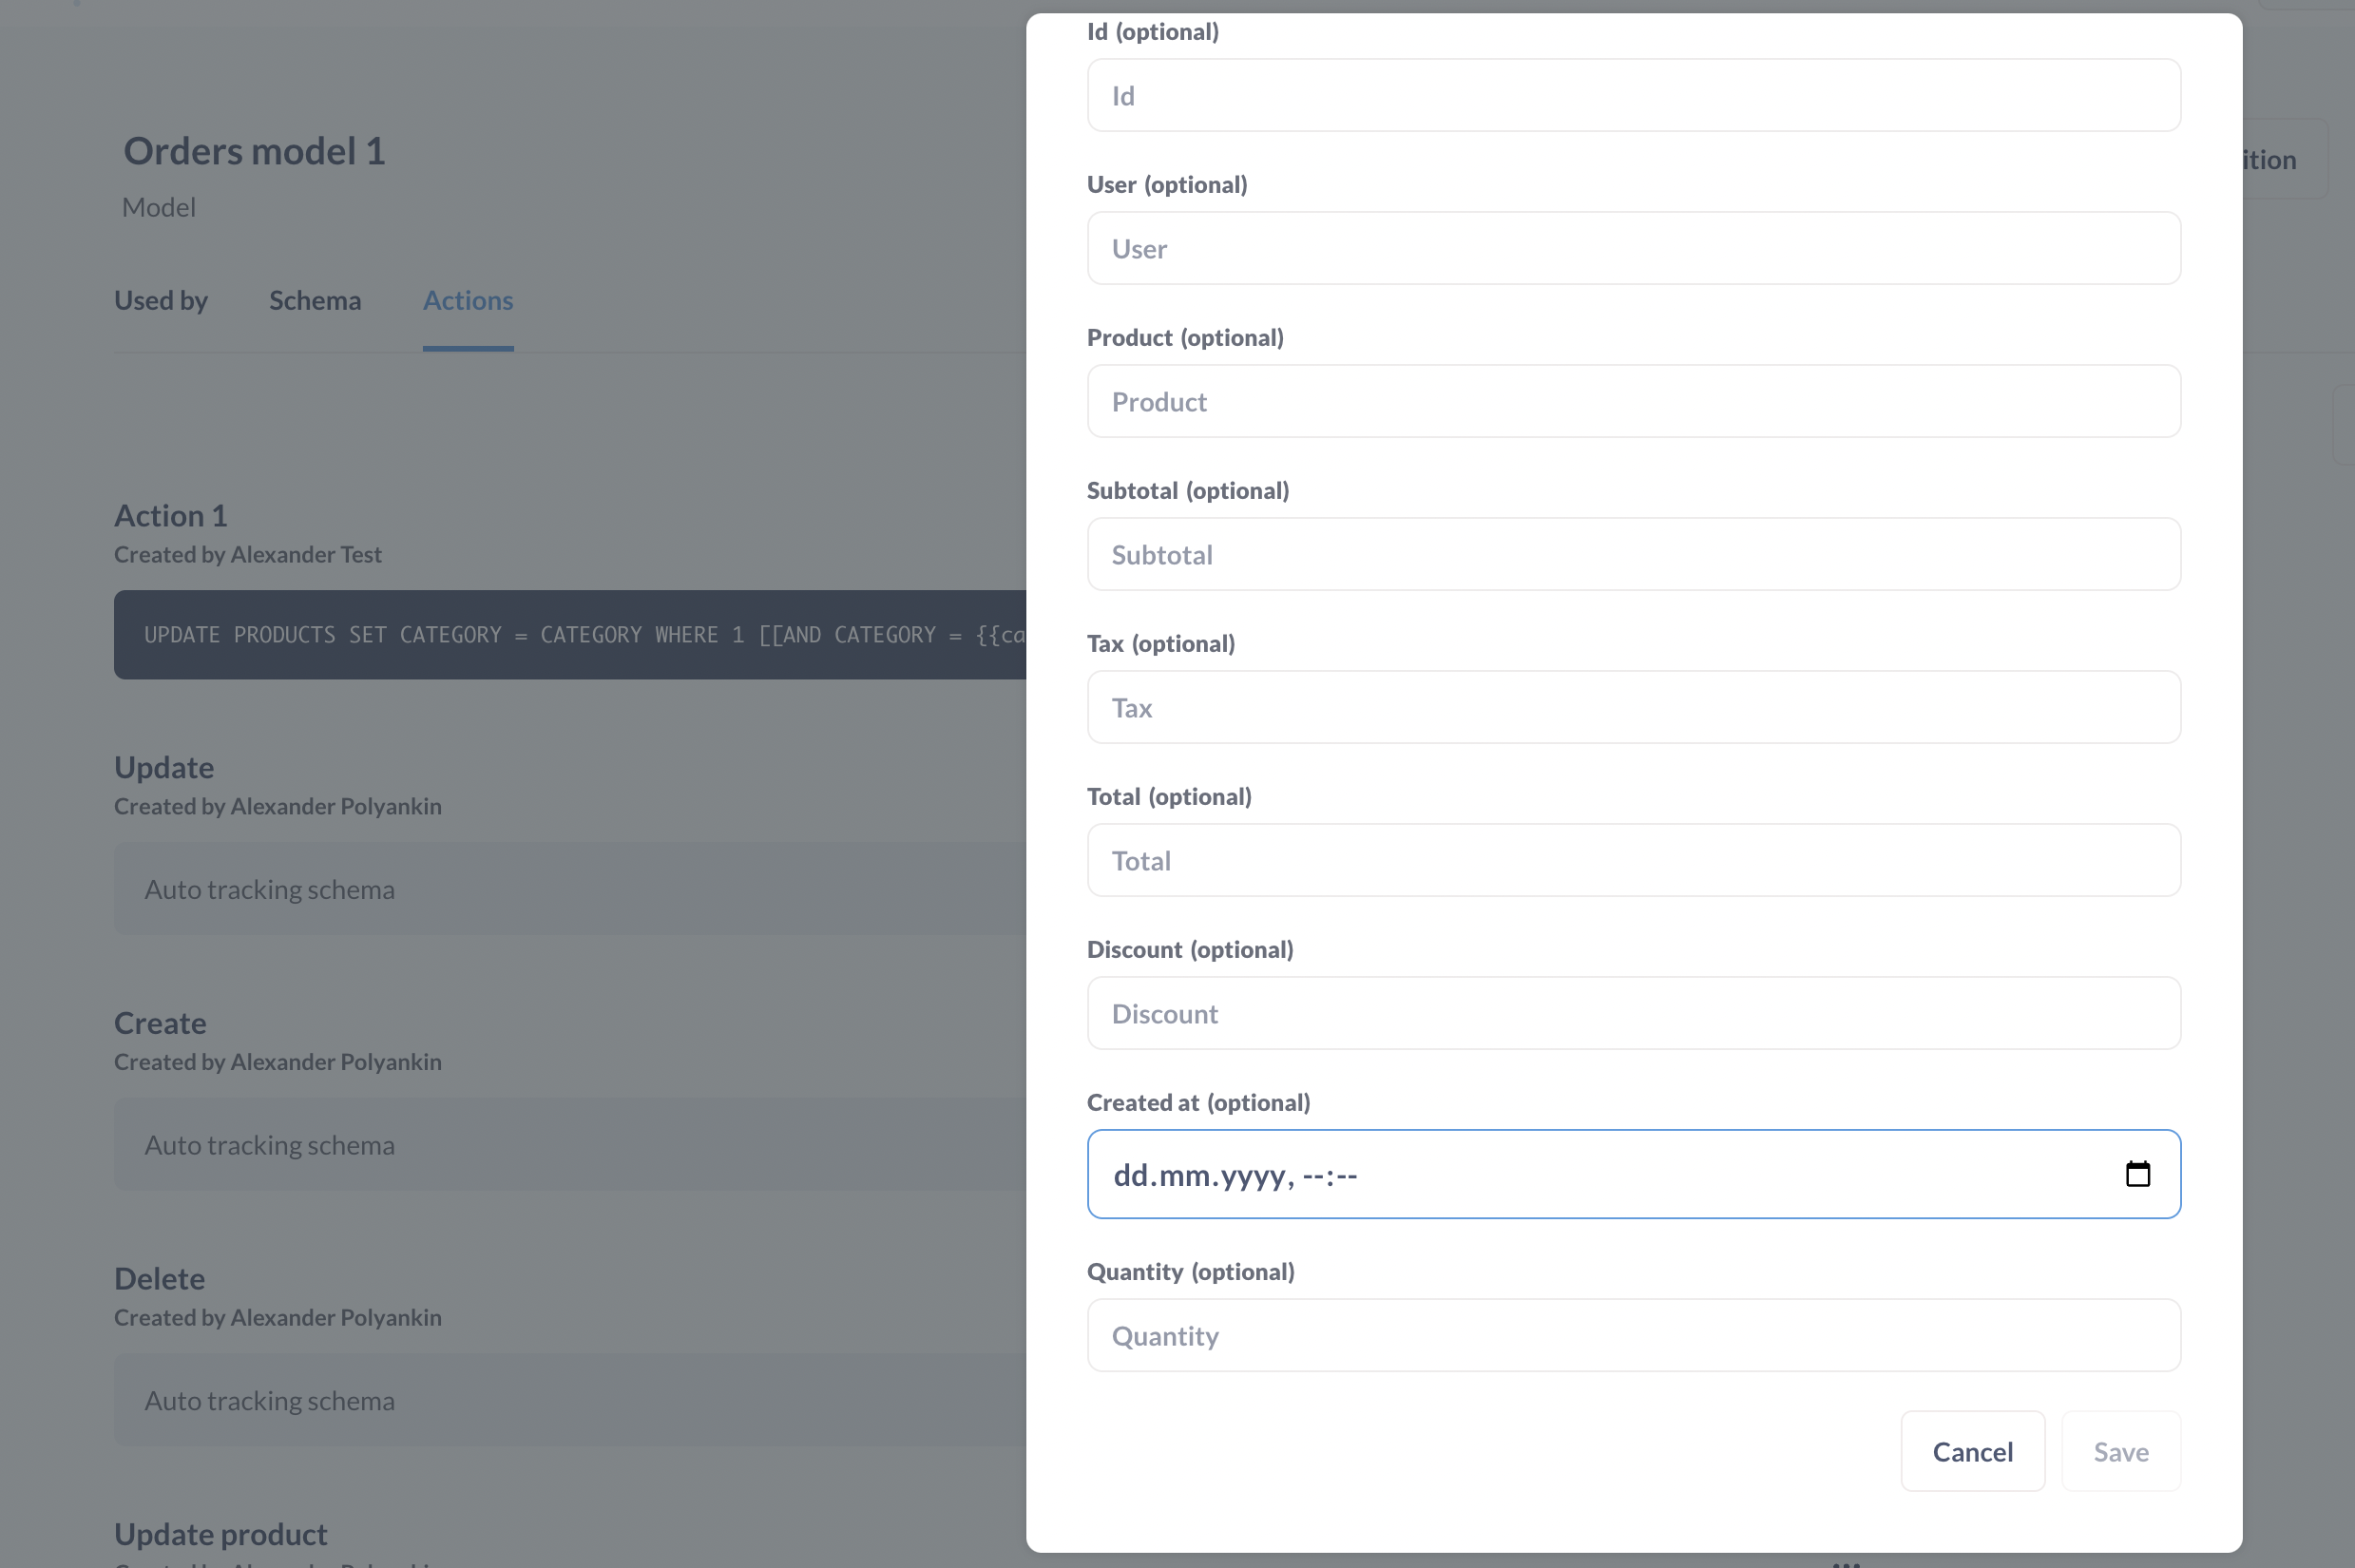The image size is (2355, 1568).
Task: Click the Total input field
Action: (x=1632, y=860)
